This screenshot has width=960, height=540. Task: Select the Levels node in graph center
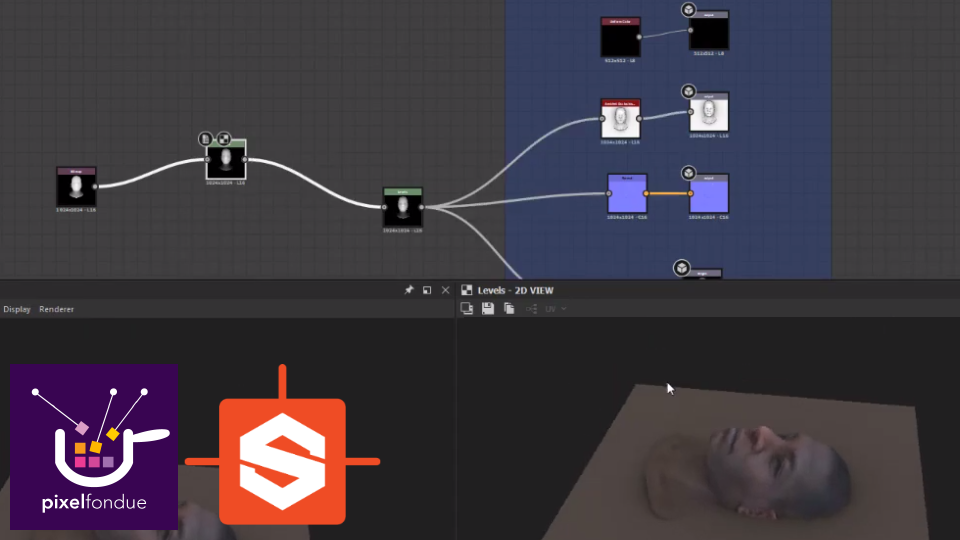tap(402, 208)
